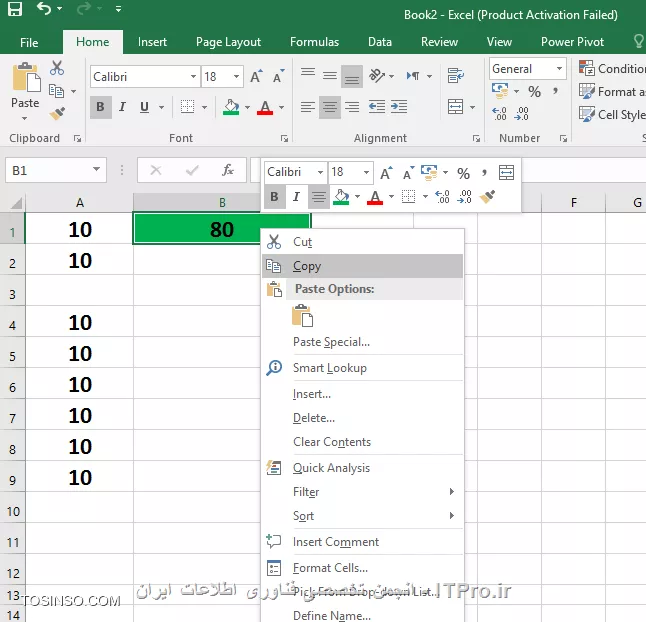
Task: Toggle Bold in mini toolbar
Action: tap(274, 197)
